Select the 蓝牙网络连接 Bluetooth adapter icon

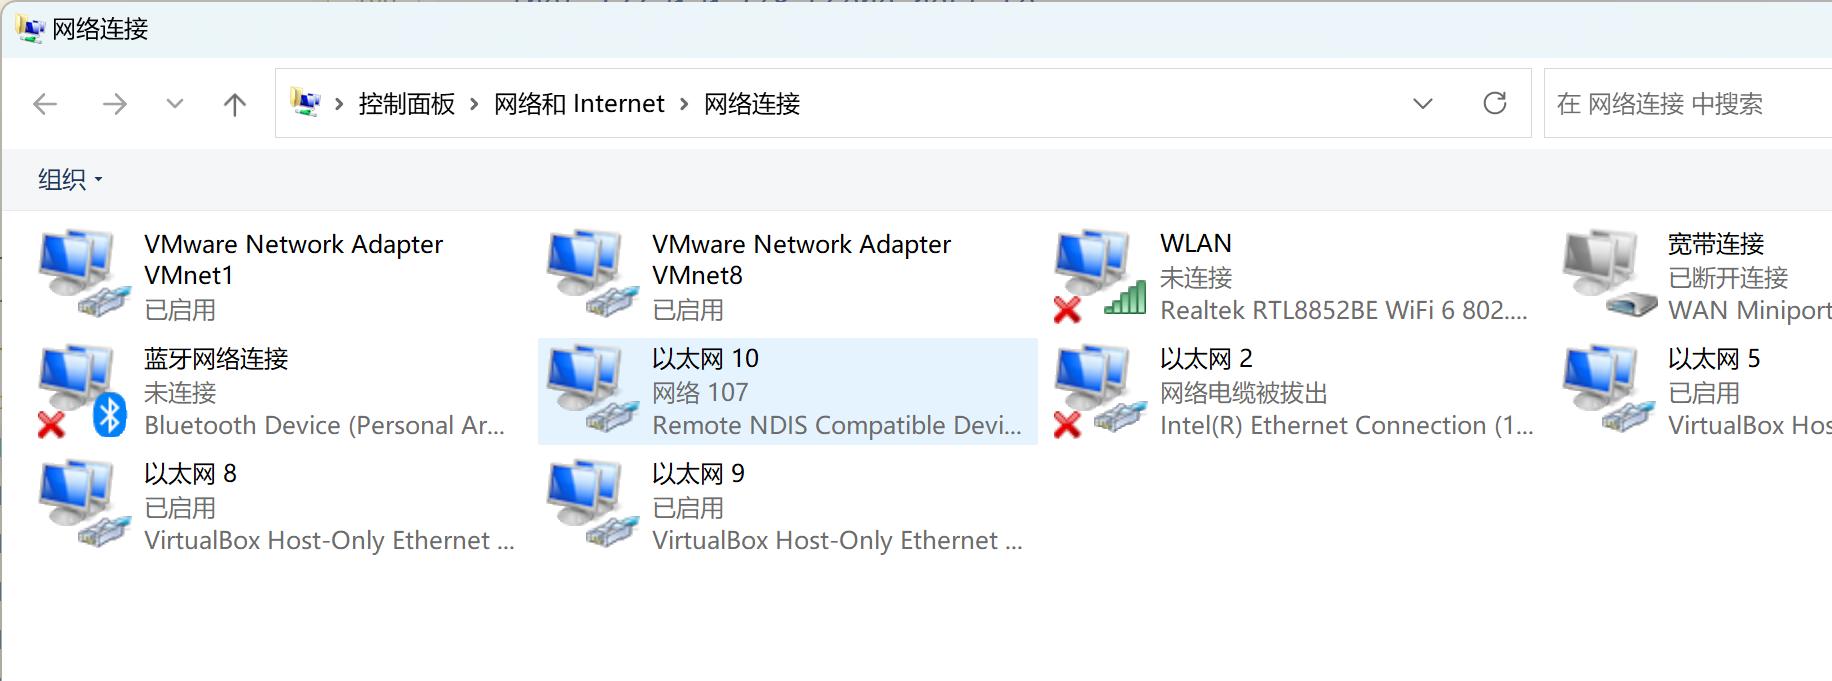[x=83, y=391]
